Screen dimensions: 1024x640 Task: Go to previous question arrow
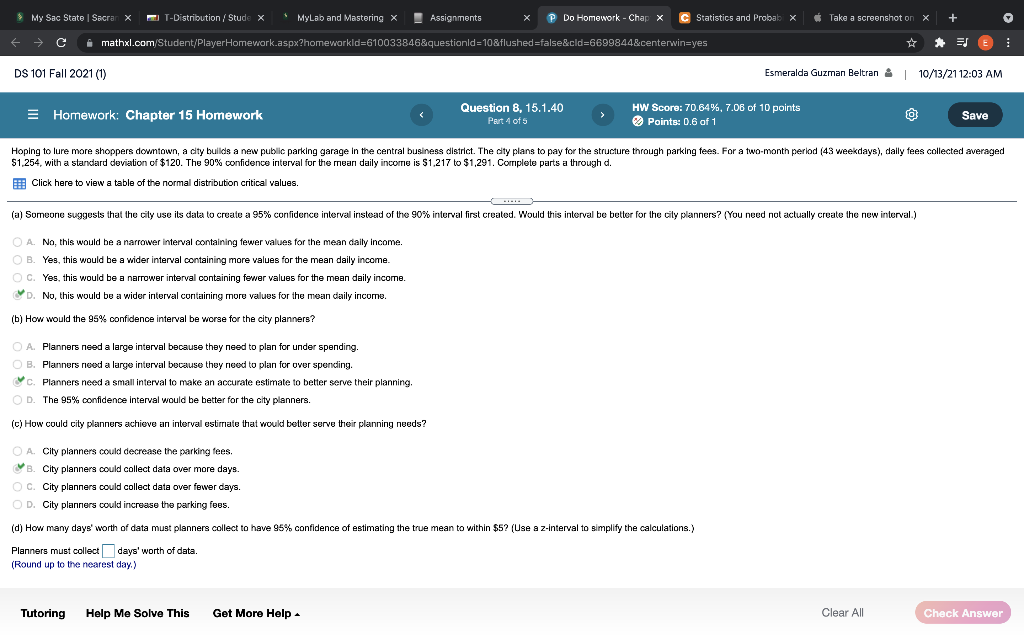(421, 115)
